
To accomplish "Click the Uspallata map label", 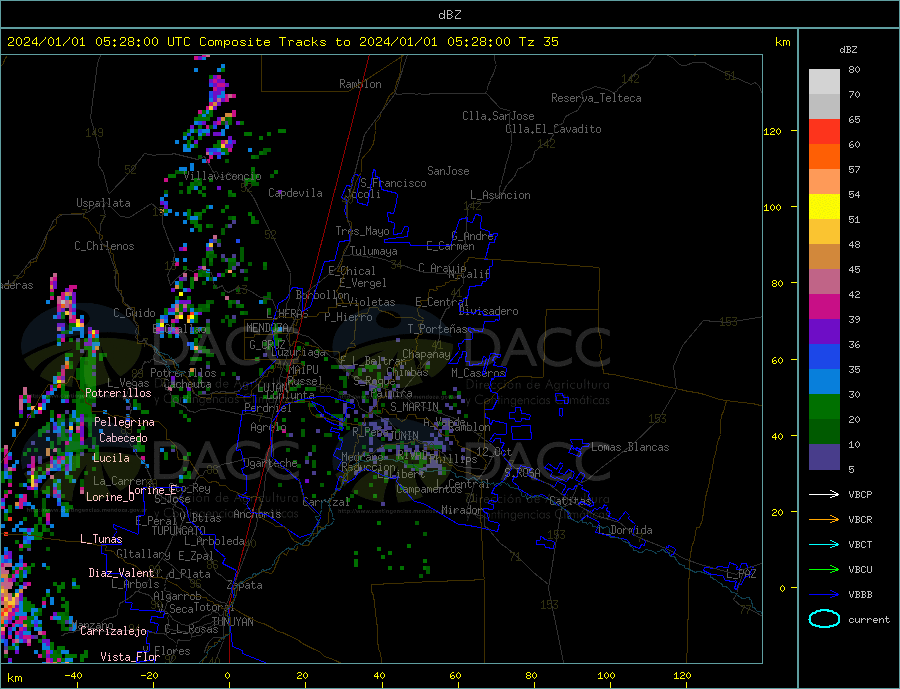I will (103, 203).
